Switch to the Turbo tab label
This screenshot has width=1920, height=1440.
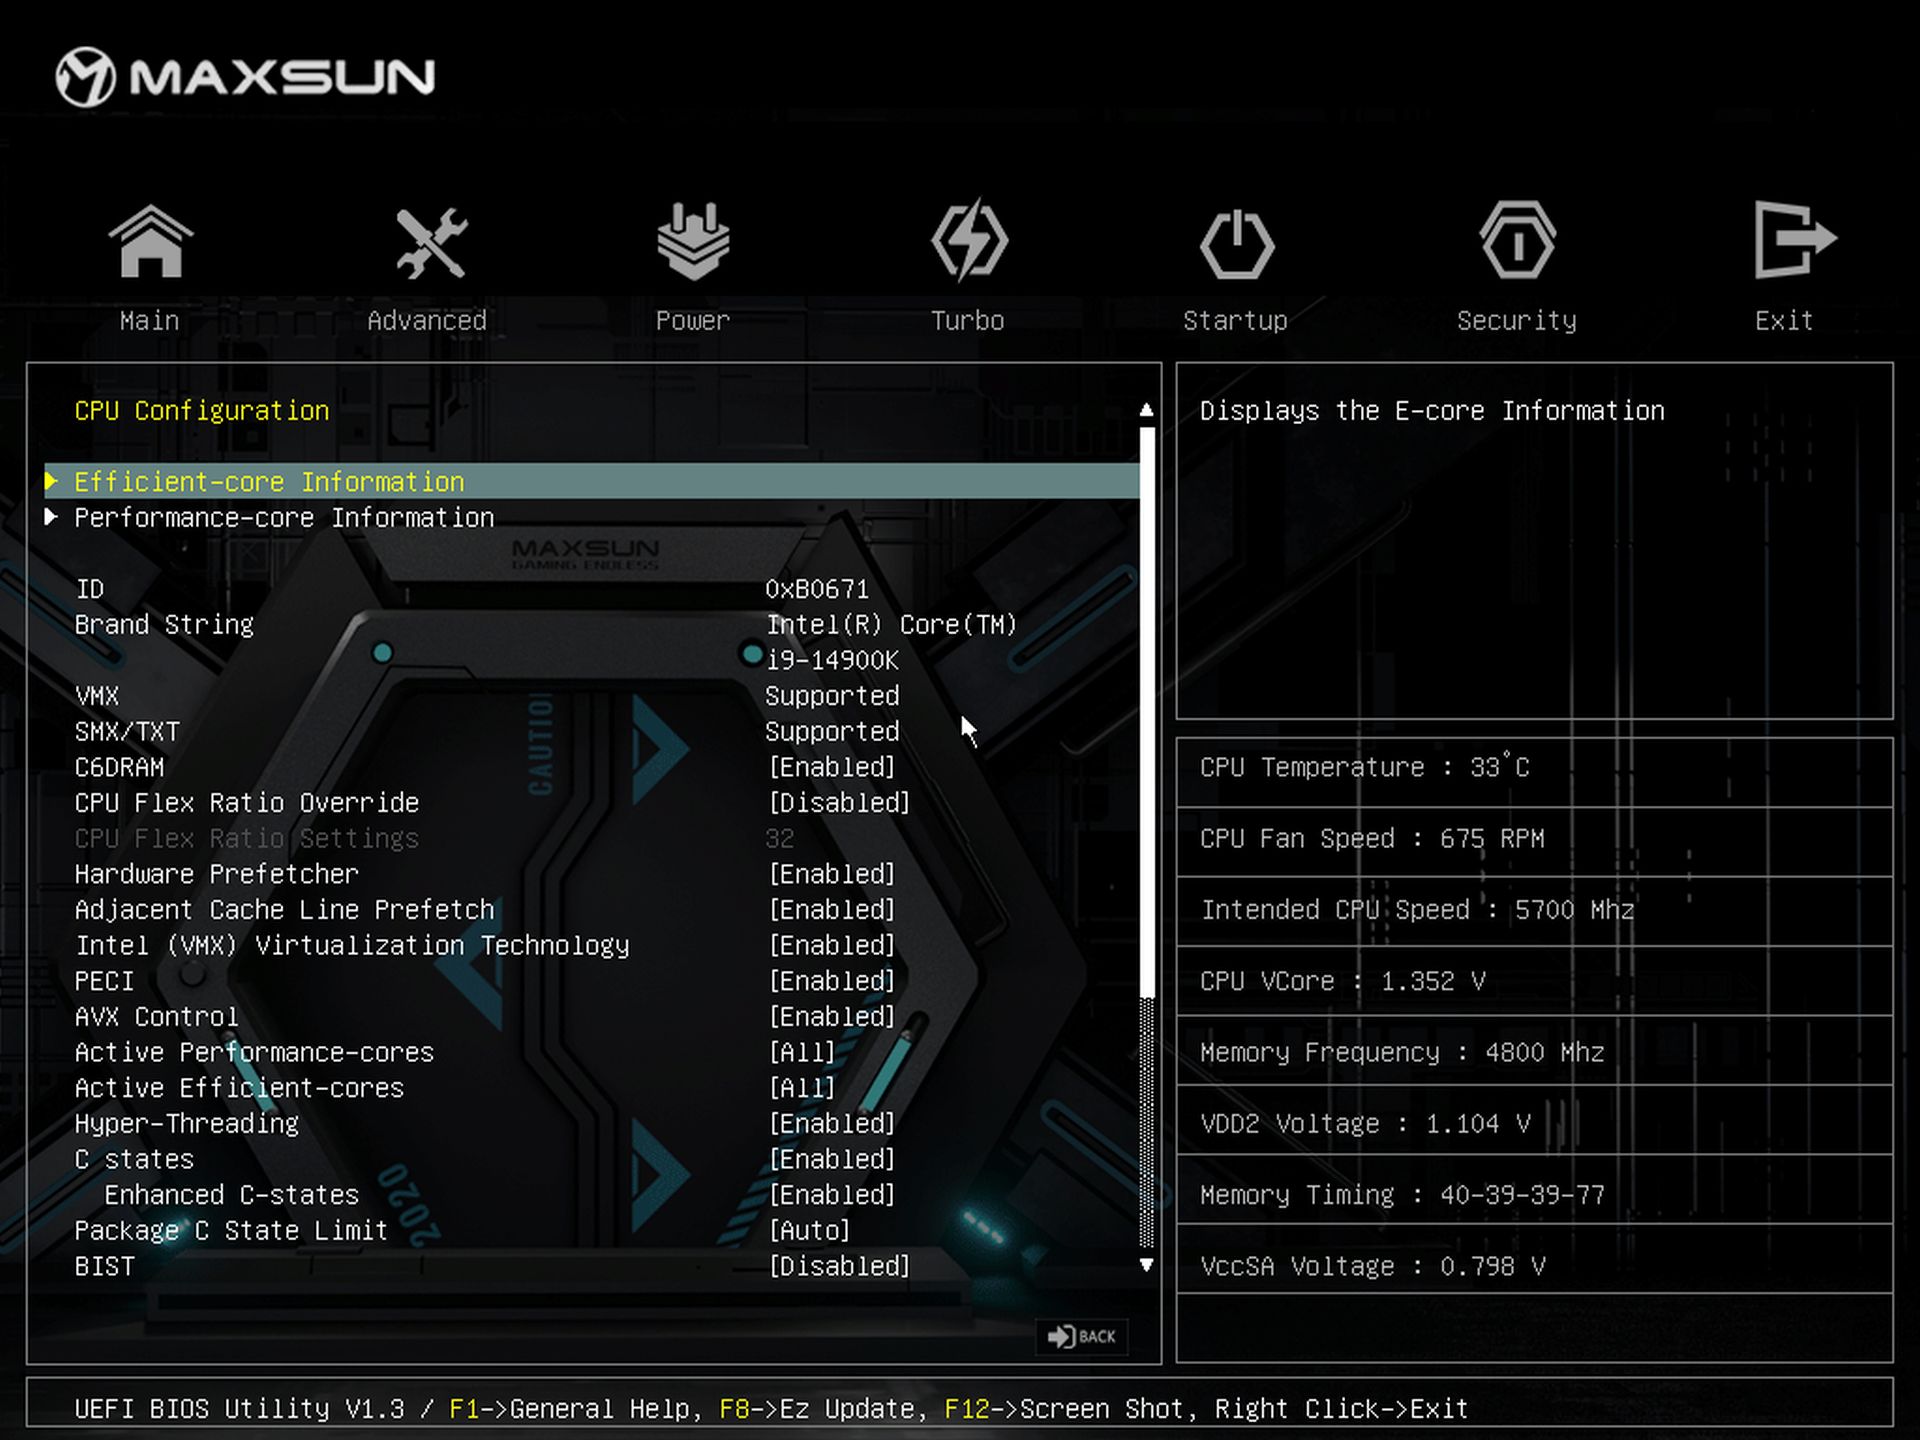[x=968, y=321]
